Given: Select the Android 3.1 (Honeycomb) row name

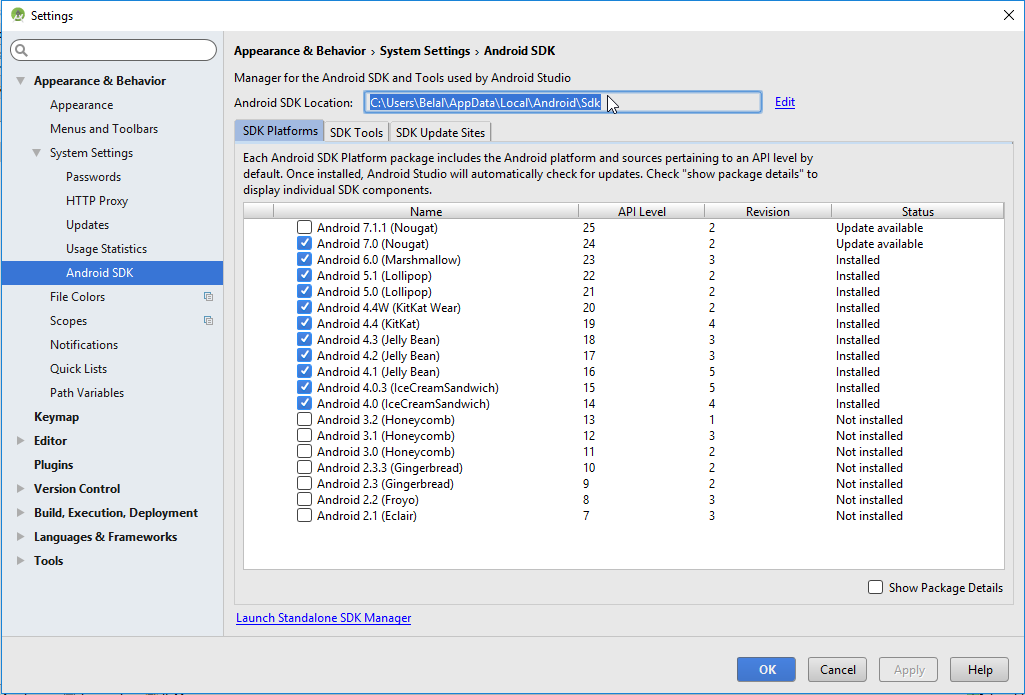Looking at the screenshot, I should (x=386, y=435).
